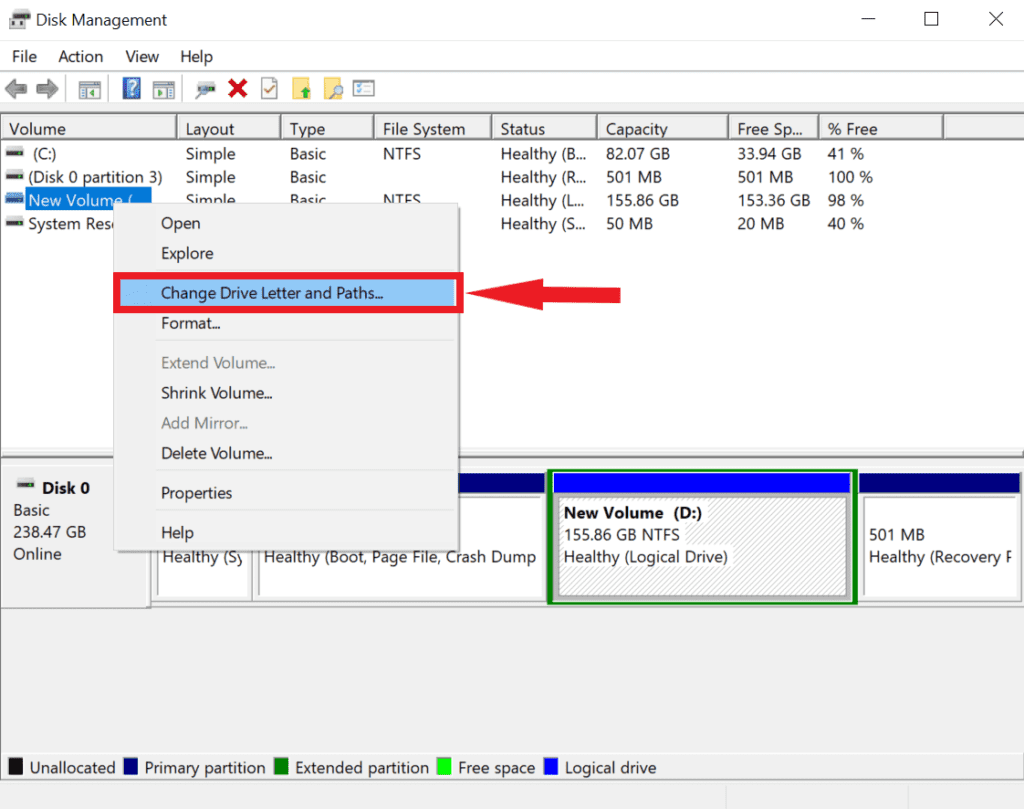This screenshot has width=1024, height=809.
Task: Click 'Open' in the context menu
Action: 180,223
